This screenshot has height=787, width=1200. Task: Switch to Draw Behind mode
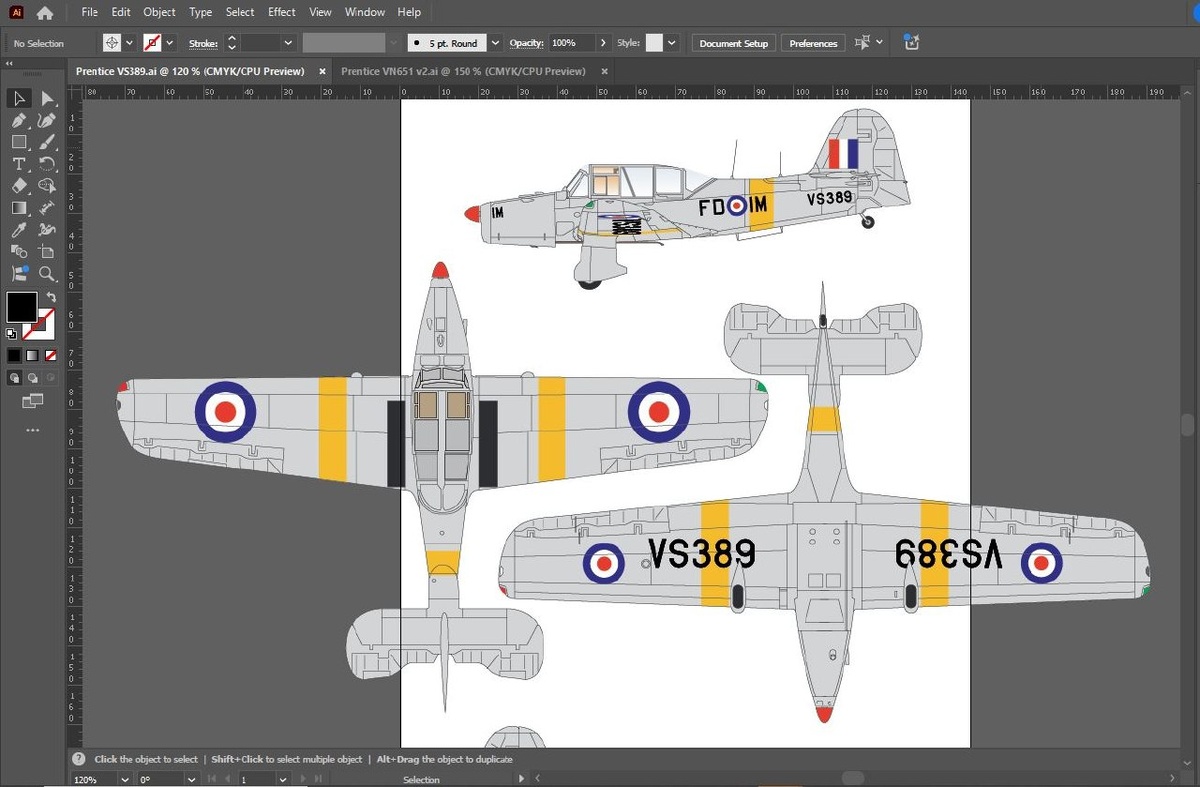[x=32, y=378]
